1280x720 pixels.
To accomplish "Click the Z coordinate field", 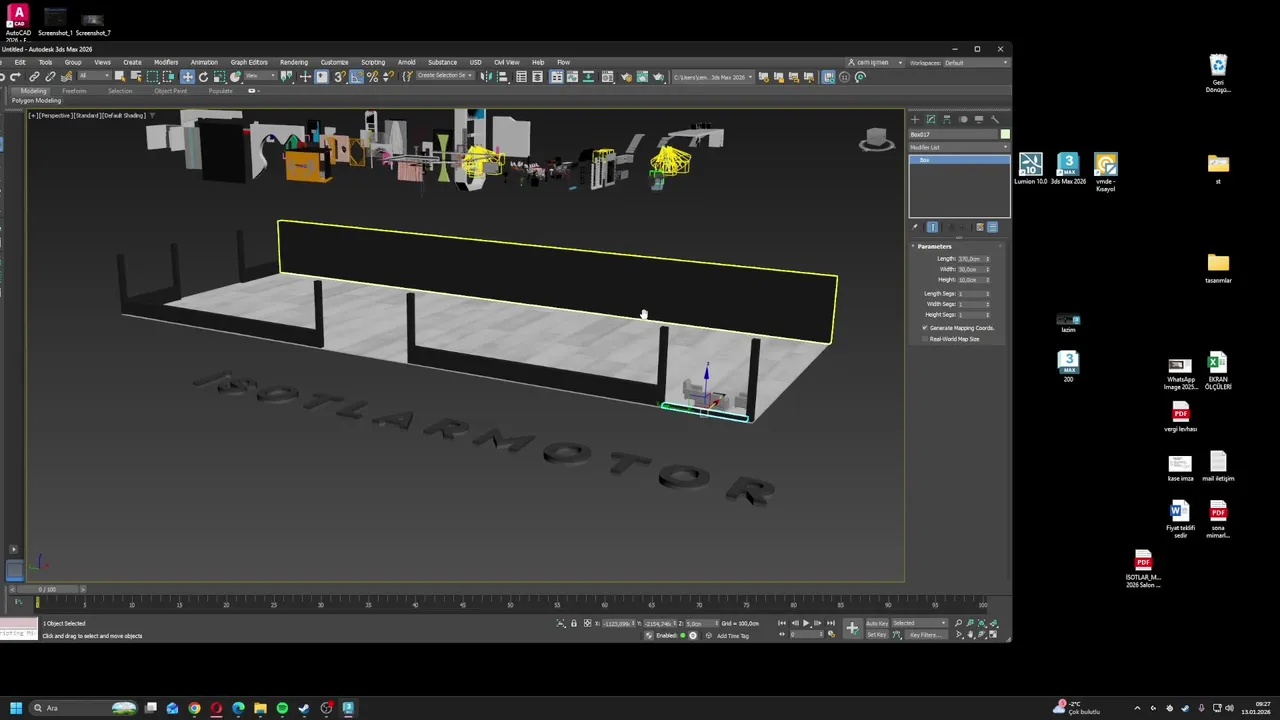I will [x=702, y=623].
